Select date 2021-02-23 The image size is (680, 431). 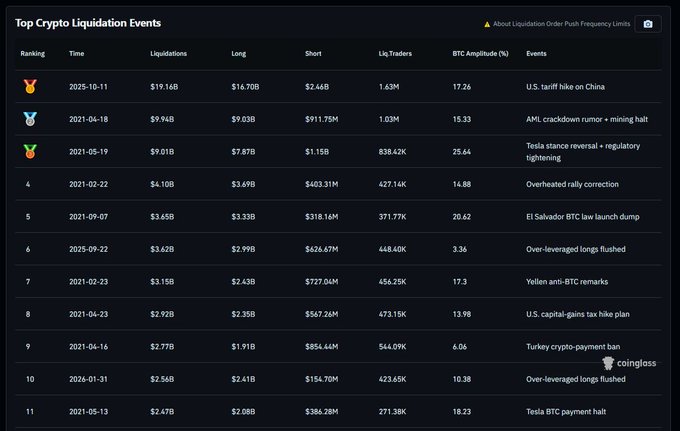pos(88,282)
